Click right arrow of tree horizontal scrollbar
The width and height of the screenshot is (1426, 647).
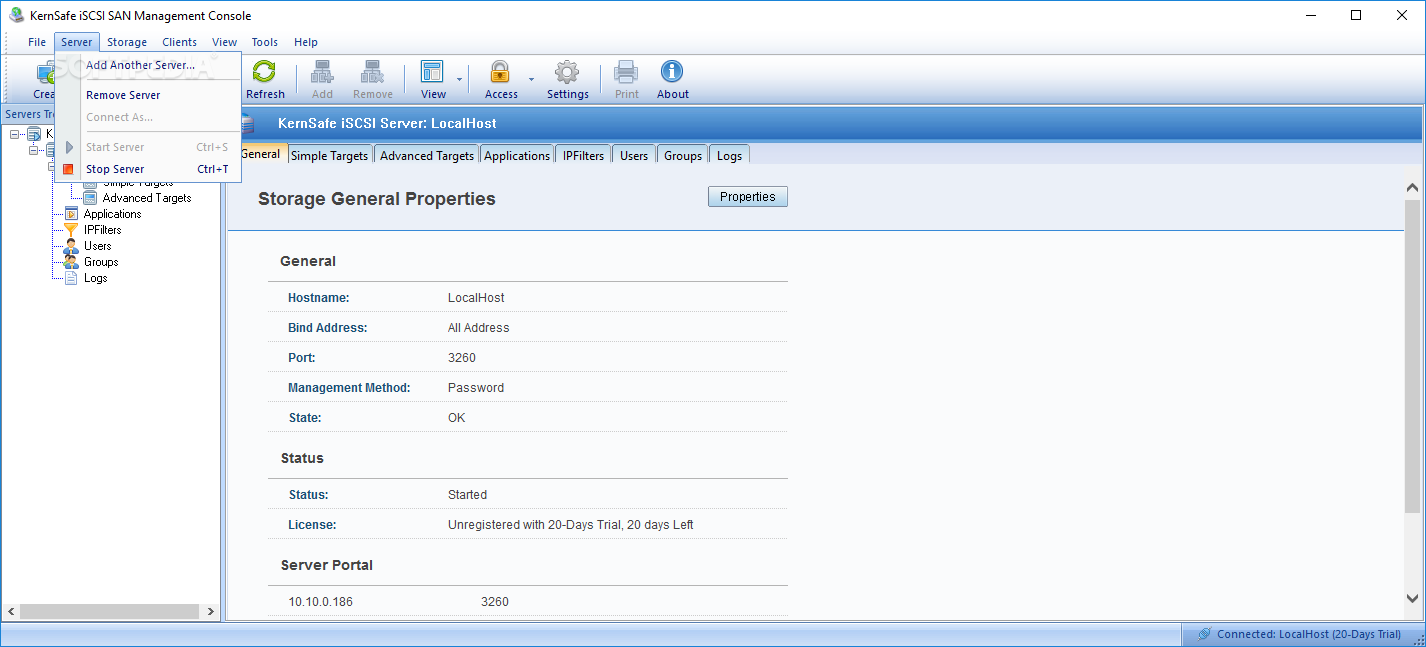(x=210, y=611)
